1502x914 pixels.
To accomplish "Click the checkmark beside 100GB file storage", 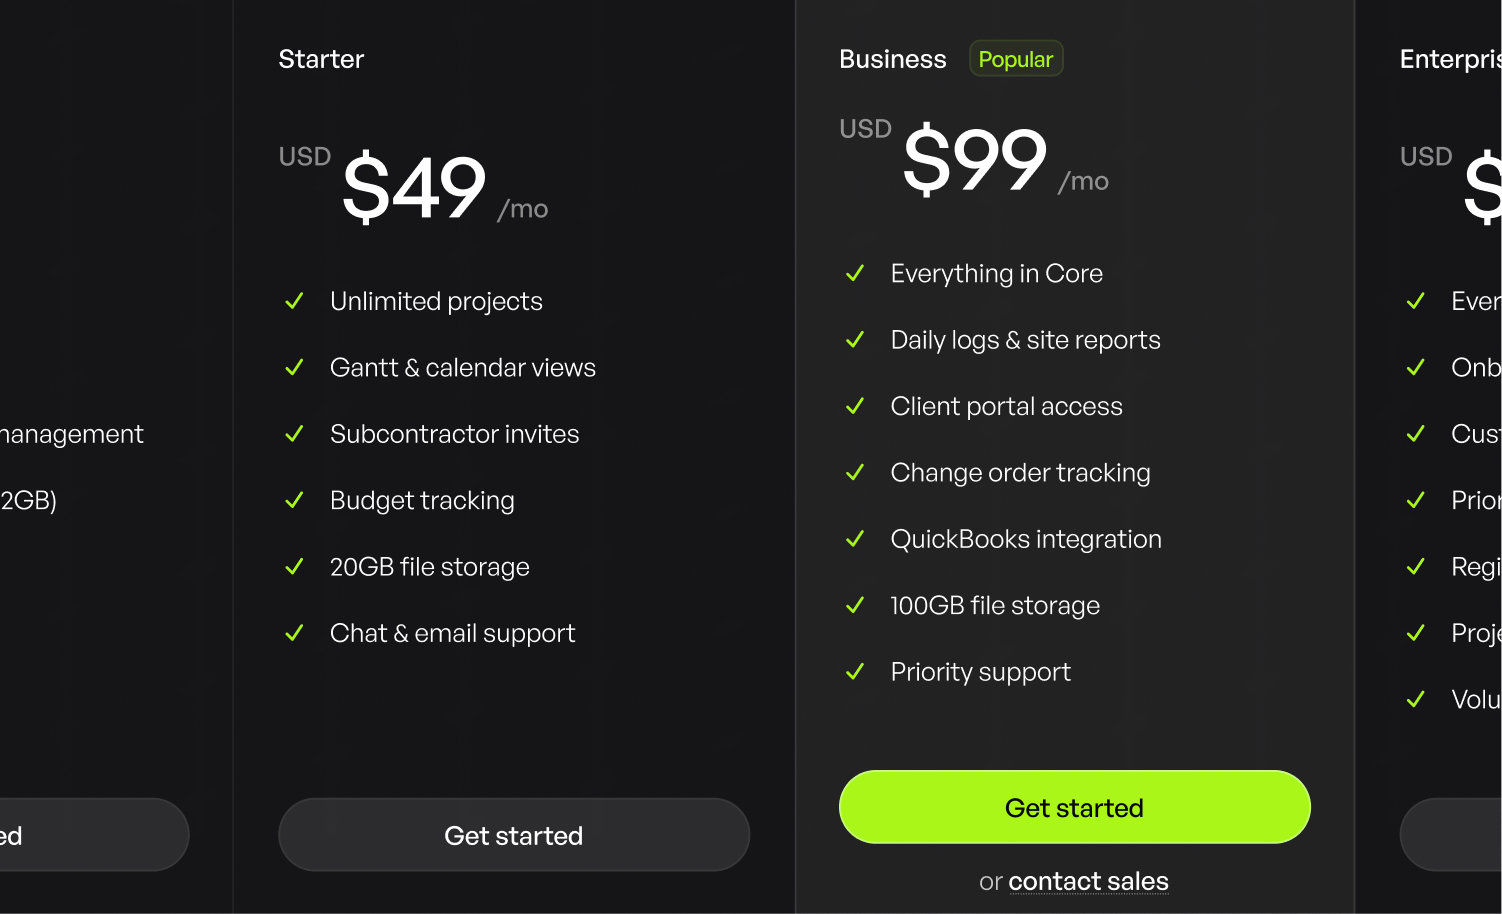I will (x=855, y=605).
